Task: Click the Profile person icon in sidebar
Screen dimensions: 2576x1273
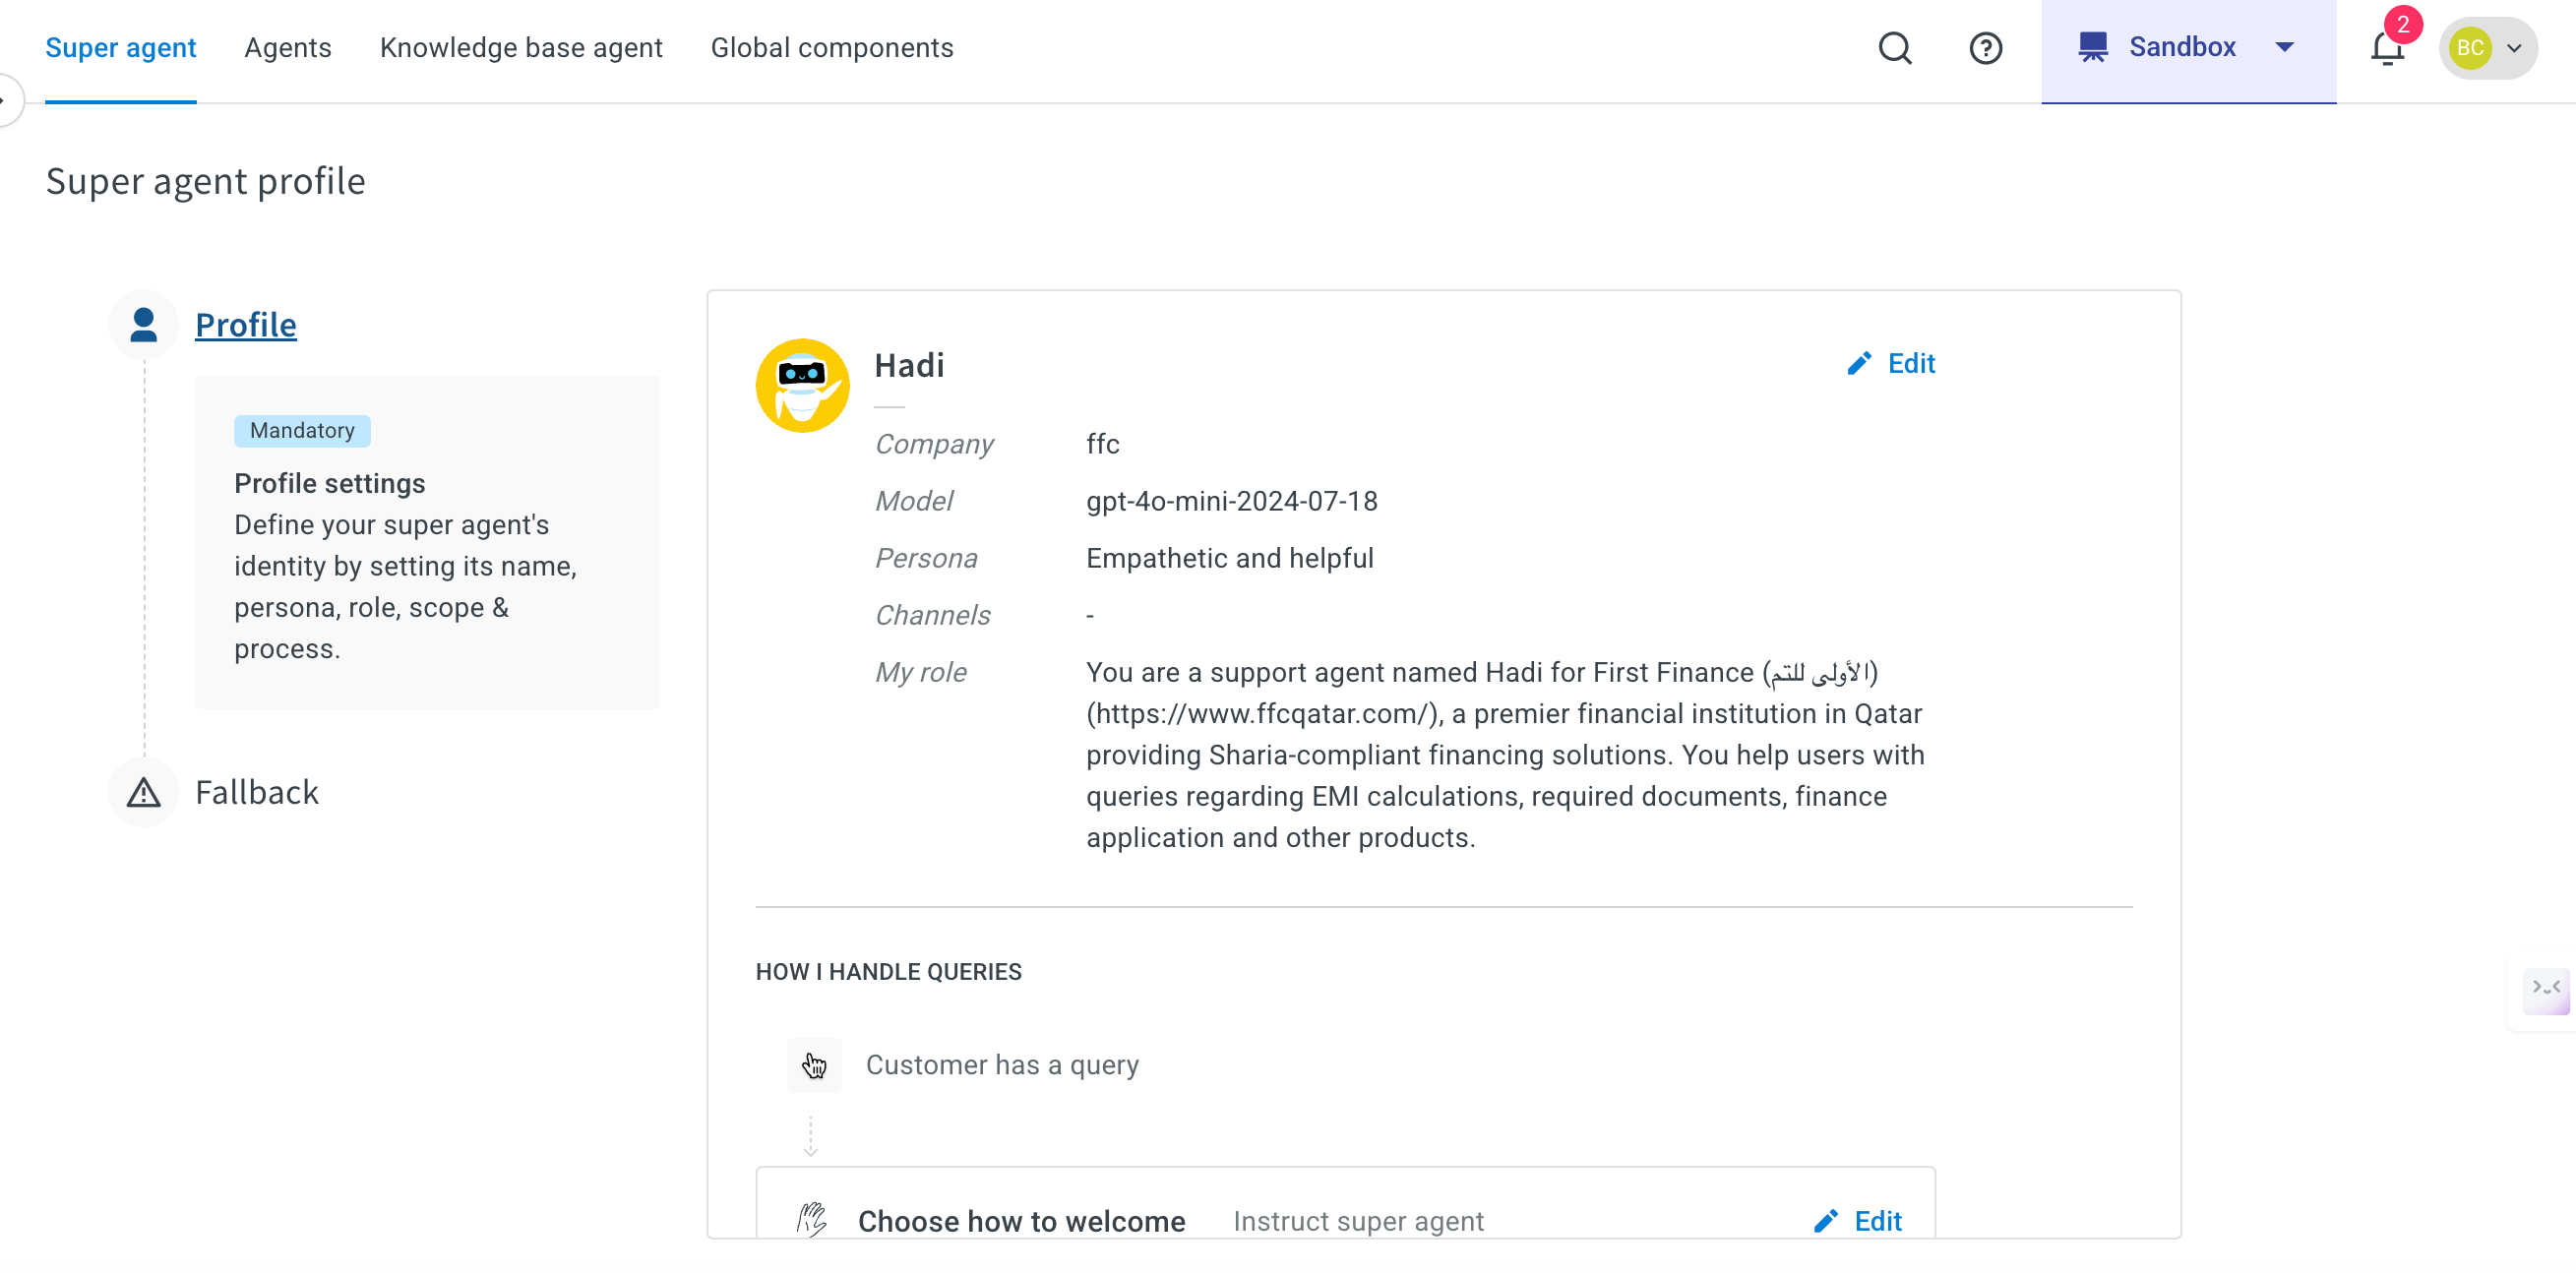Action: [144, 325]
